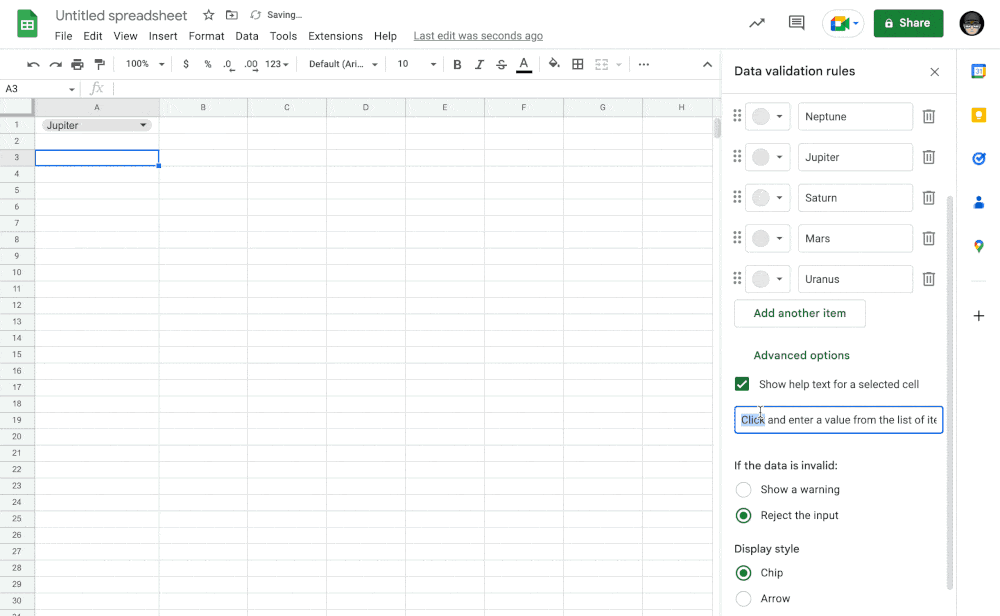Image resolution: width=1000 pixels, height=616 pixels.
Task: Open the Extensions menu
Action: [x=335, y=36]
